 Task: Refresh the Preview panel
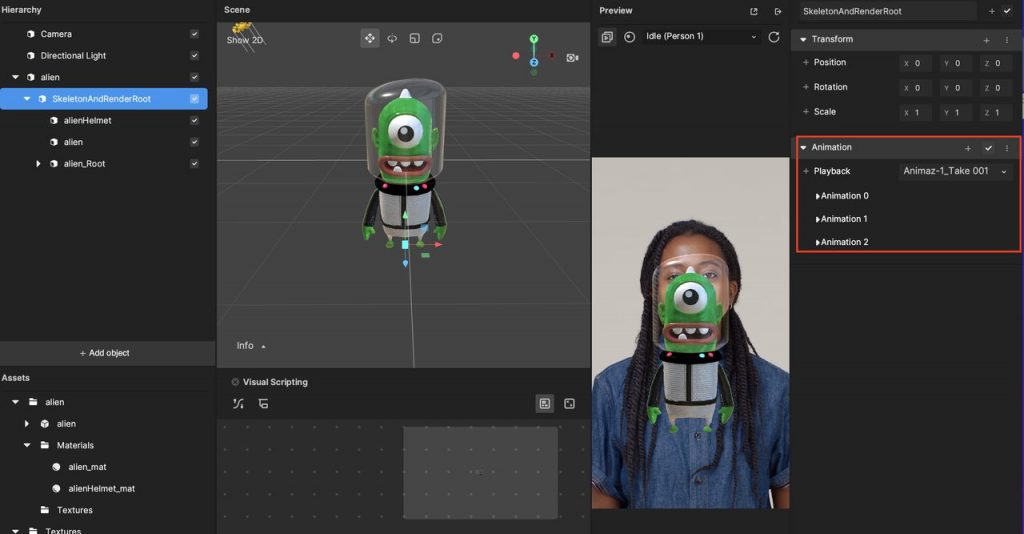tap(774, 37)
